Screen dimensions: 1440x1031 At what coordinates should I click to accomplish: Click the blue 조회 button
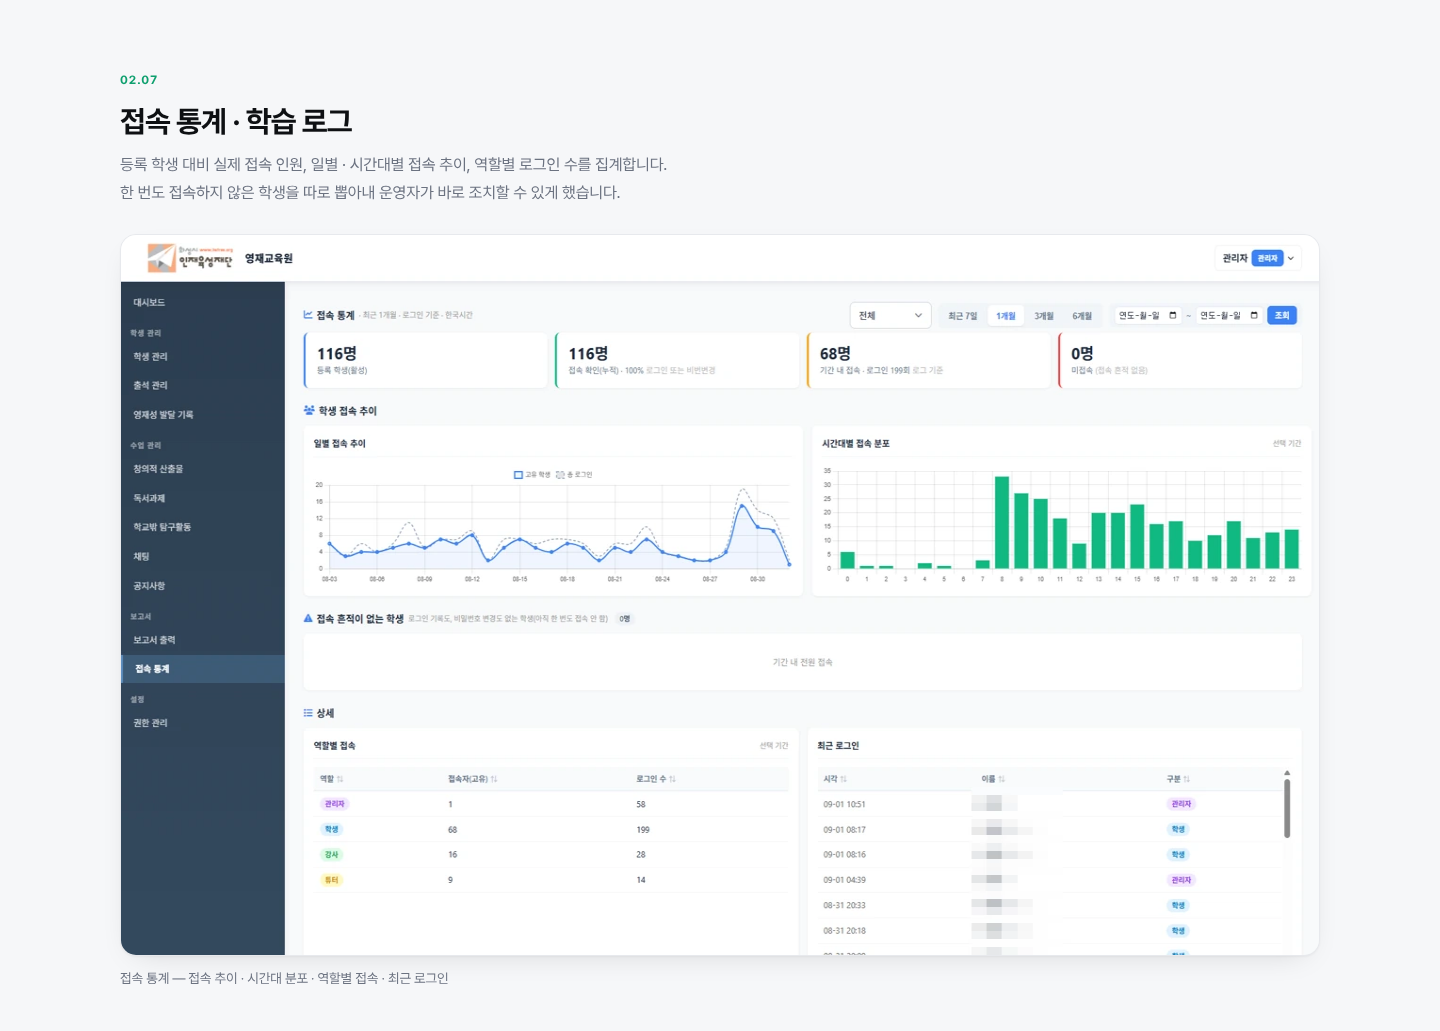(1282, 315)
